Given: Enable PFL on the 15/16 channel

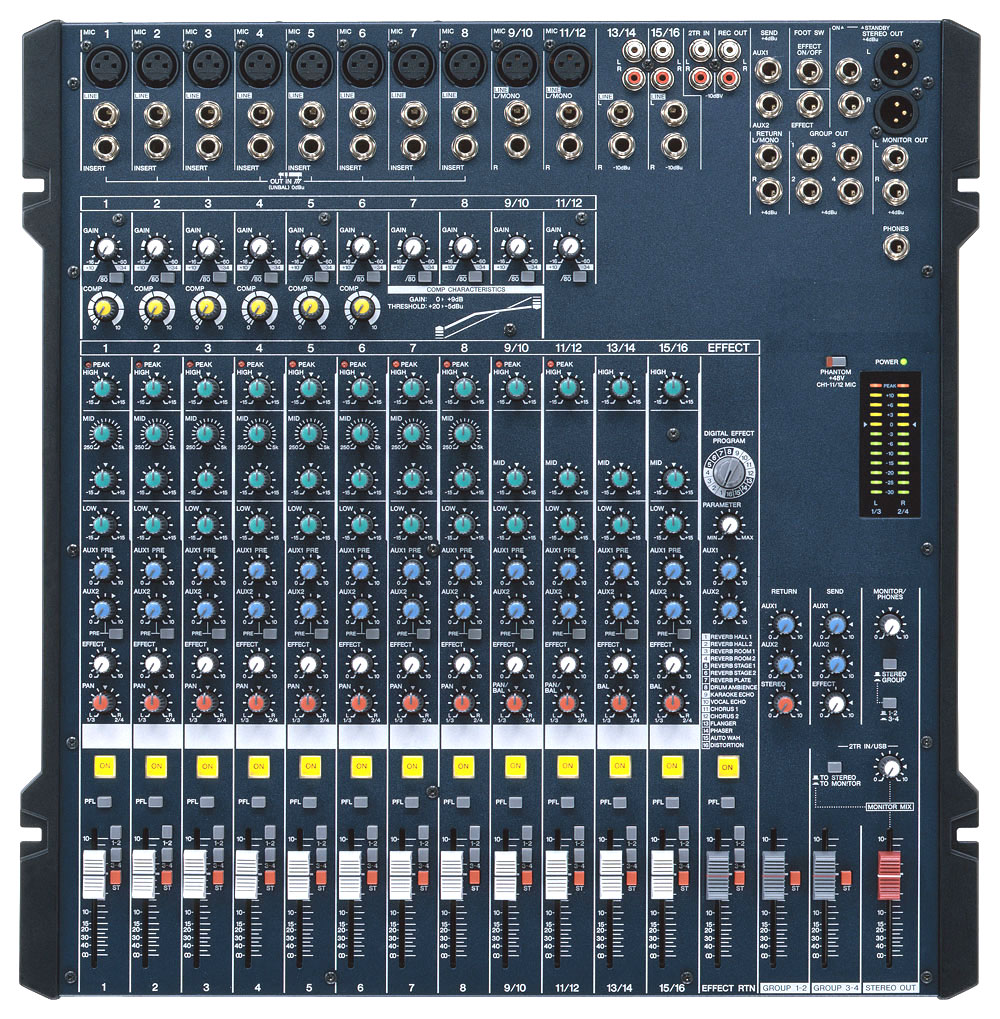Looking at the screenshot, I should point(672,802).
